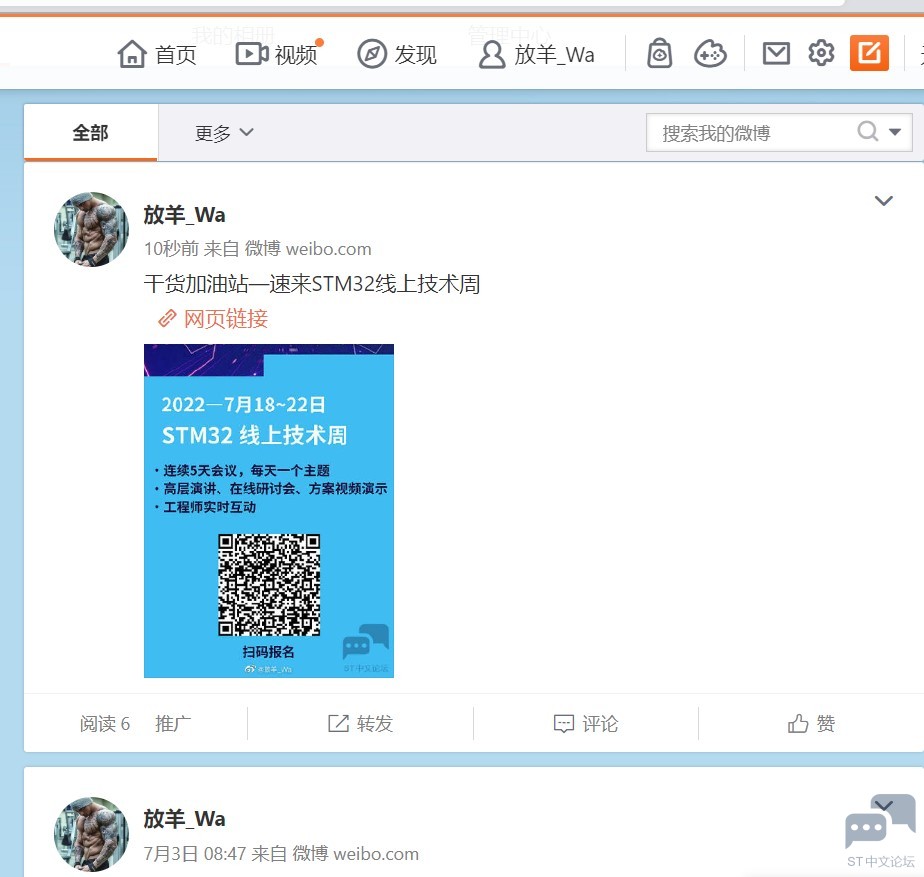This screenshot has width=924, height=877.
Task: Click 视频 text in navigation
Action: click(x=296, y=55)
